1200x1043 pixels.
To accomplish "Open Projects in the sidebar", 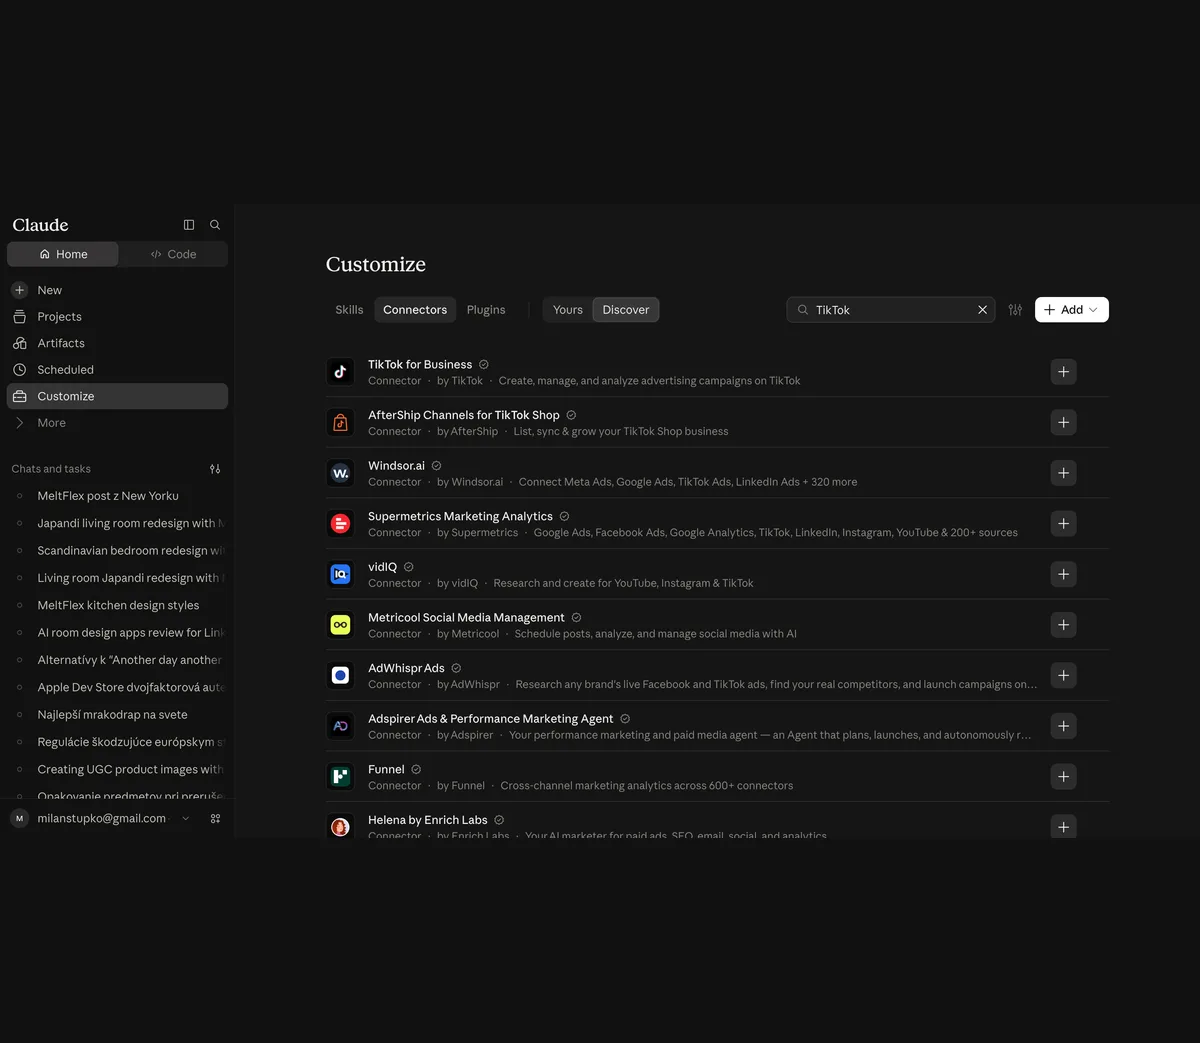I will pyautogui.click(x=117, y=317).
